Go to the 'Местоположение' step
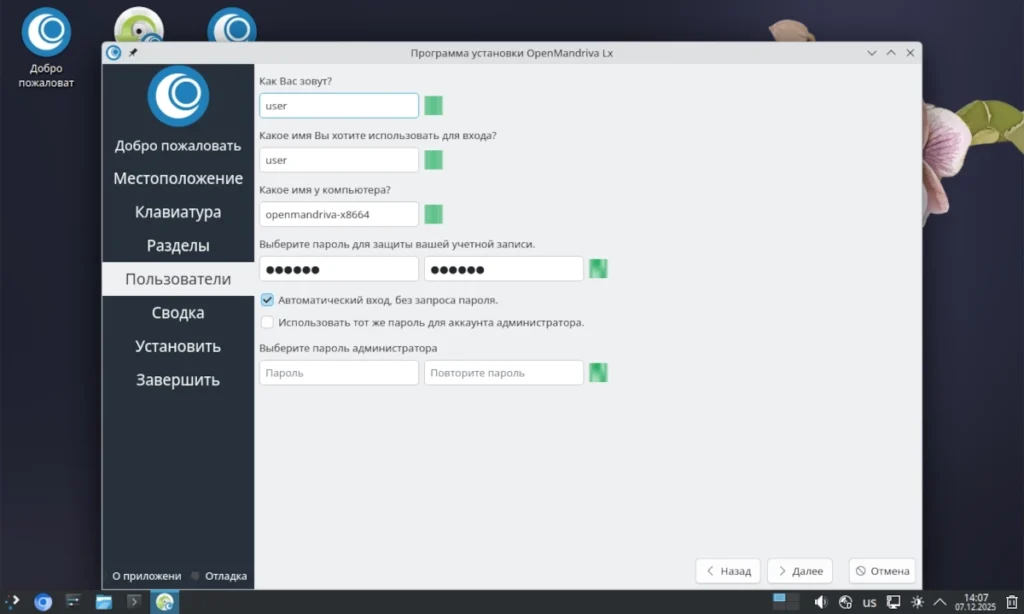Screen dimensions: 1024x614 (x=178, y=178)
